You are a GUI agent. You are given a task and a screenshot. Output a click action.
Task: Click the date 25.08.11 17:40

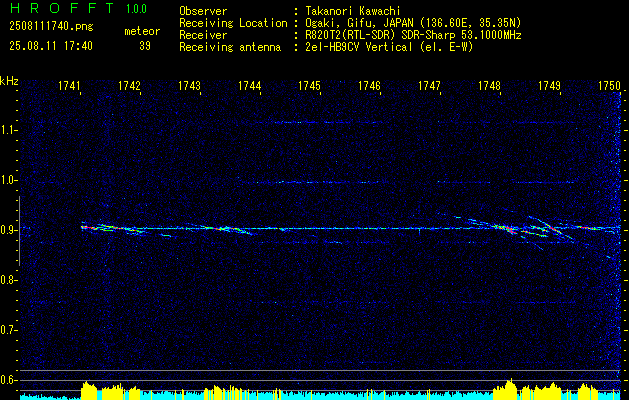[51, 46]
